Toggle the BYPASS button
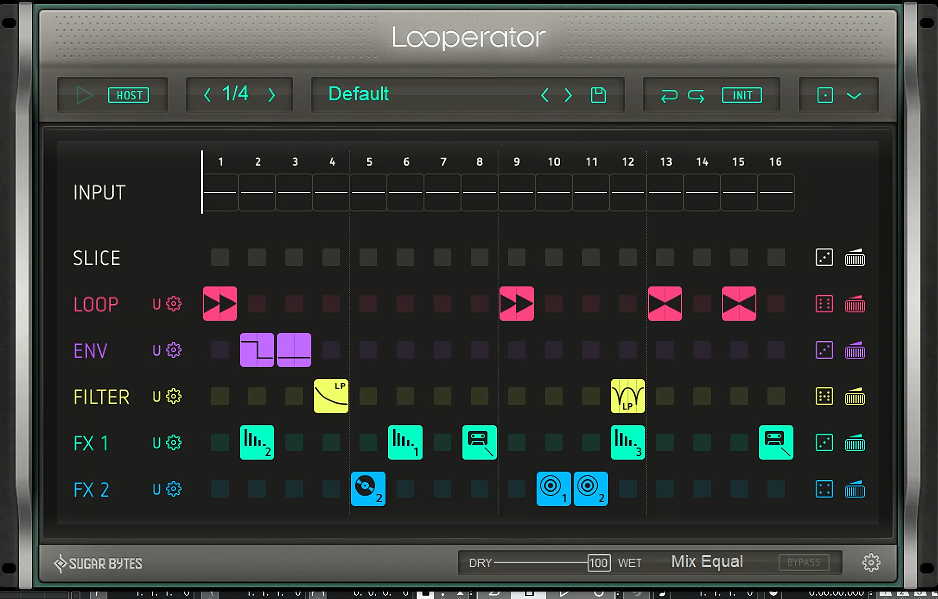 point(804,562)
